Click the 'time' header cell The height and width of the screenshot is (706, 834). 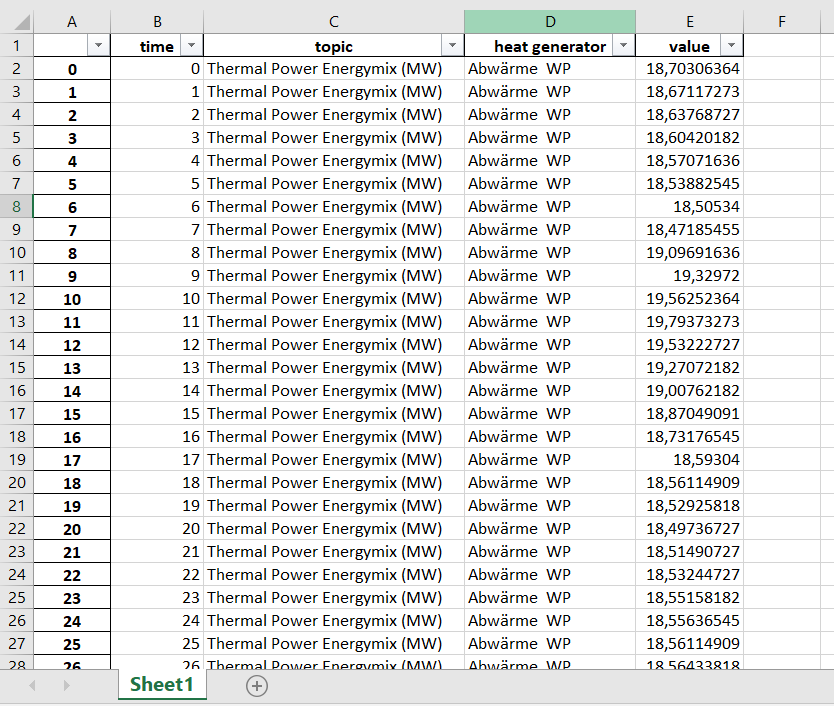tap(157, 46)
